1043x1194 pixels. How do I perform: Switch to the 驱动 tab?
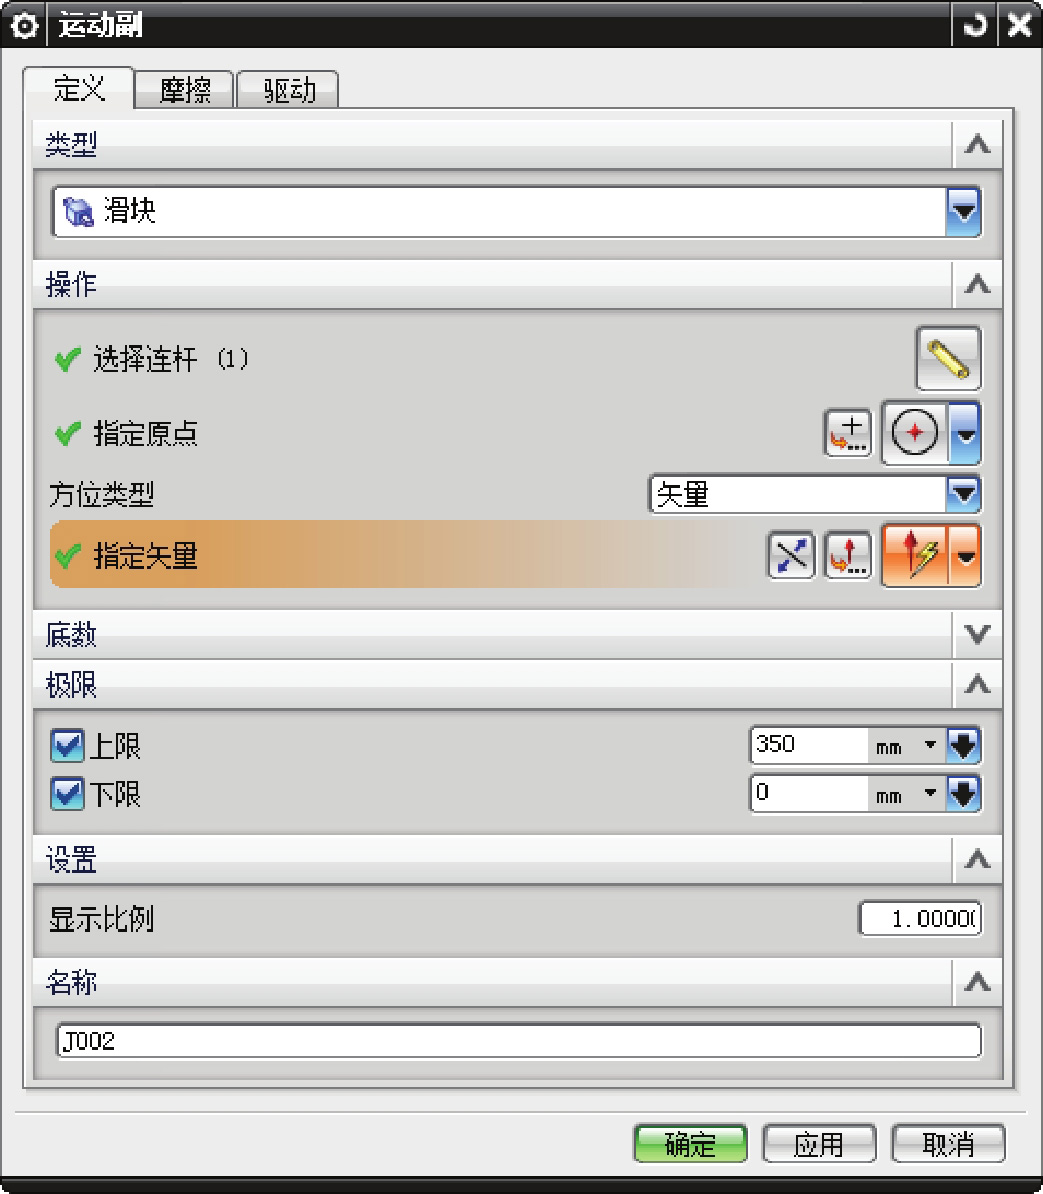[289, 90]
